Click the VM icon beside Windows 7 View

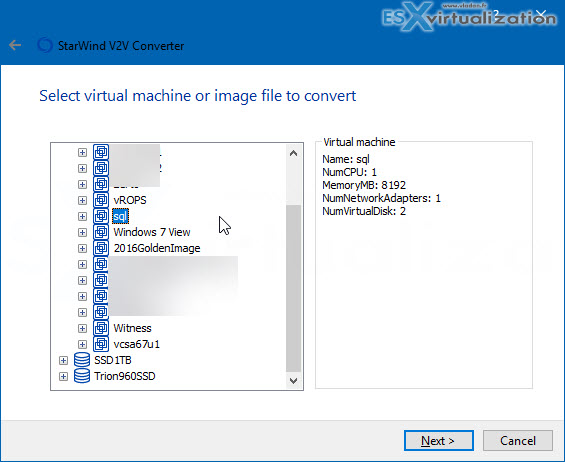coord(101,232)
